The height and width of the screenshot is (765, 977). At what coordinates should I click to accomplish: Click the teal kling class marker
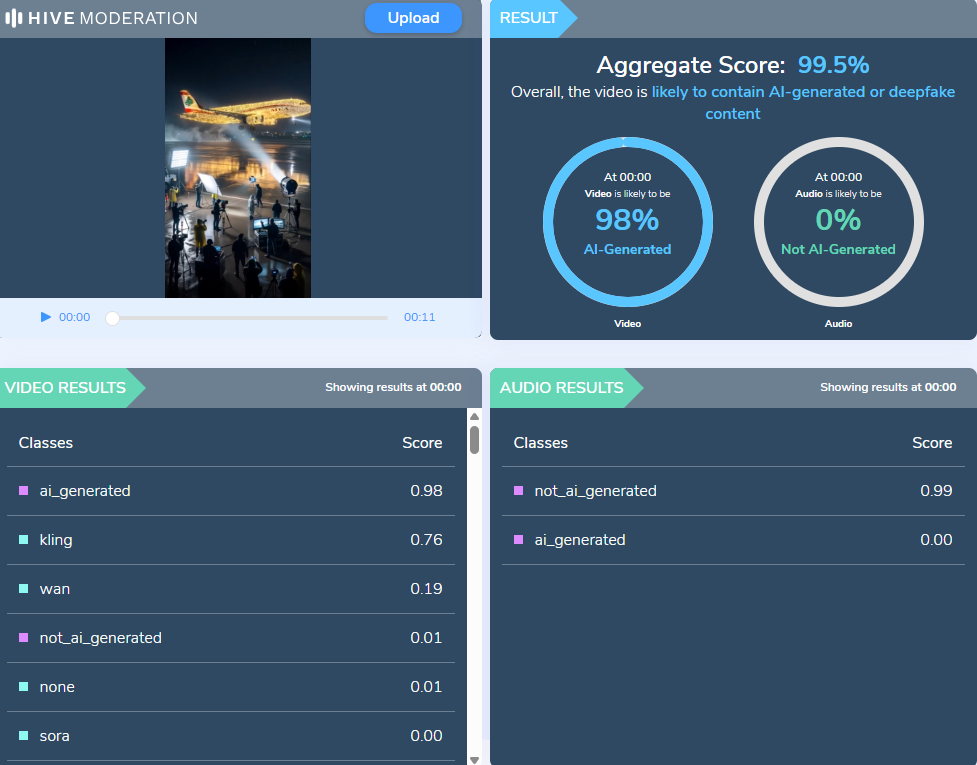click(24, 540)
